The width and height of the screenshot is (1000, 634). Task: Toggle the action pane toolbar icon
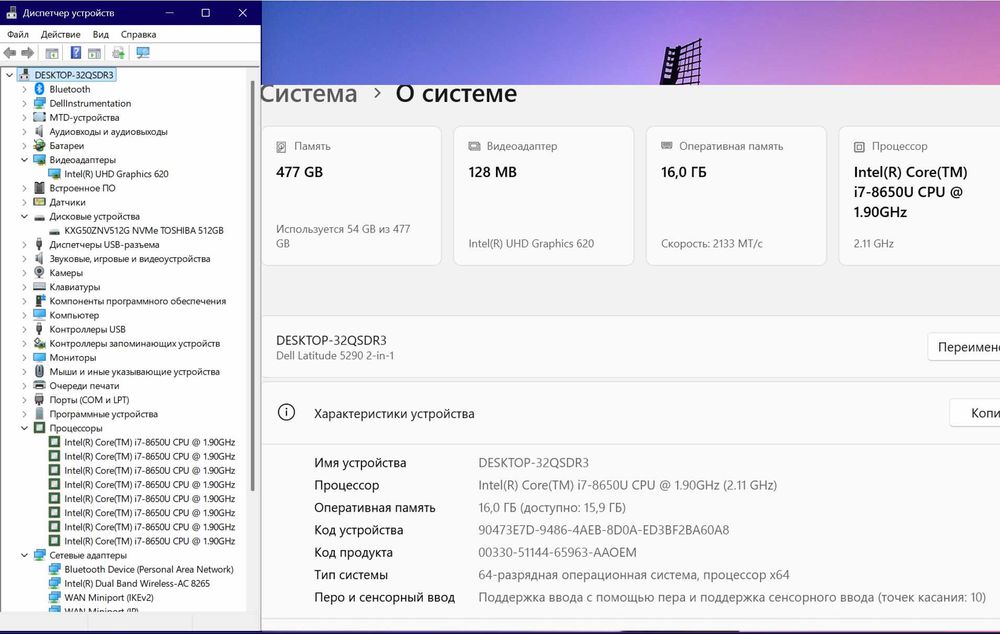coord(94,53)
